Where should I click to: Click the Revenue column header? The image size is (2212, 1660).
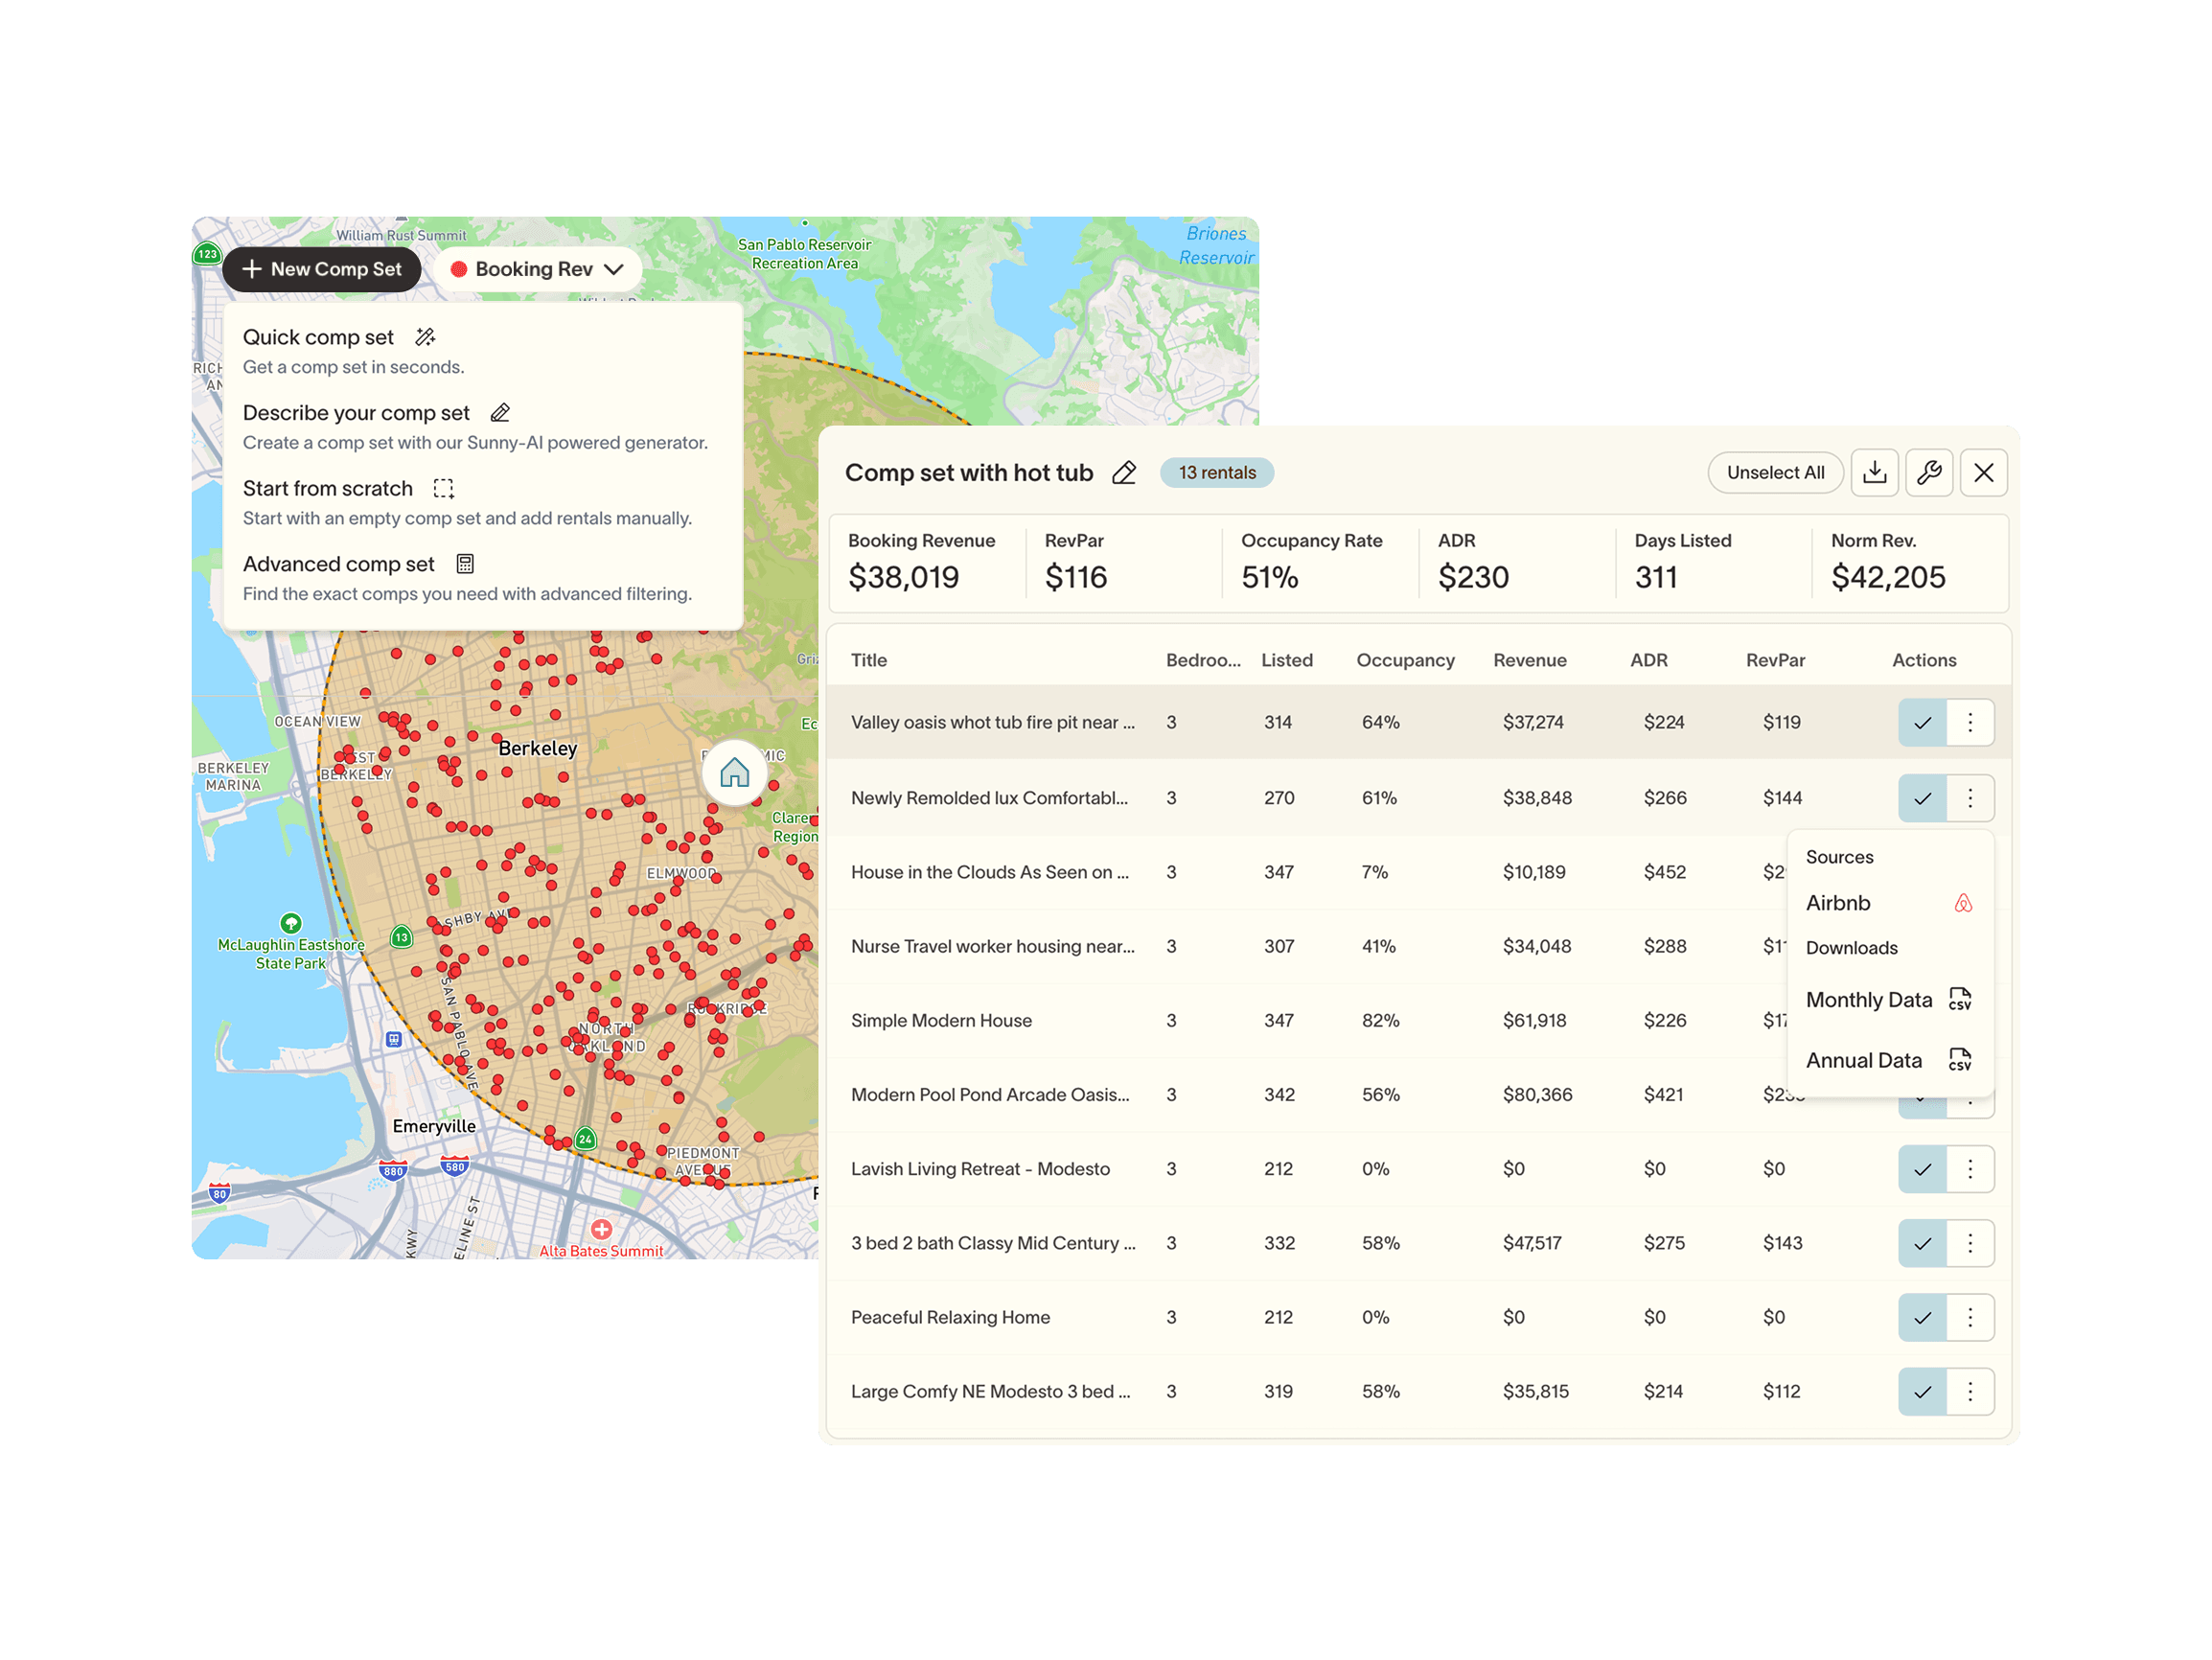pos(1529,660)
